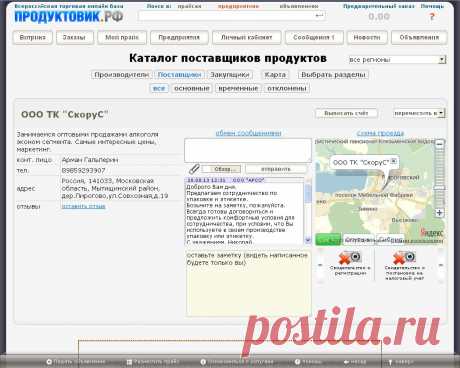This screenshot has width=460, height=368.
Task: Open the 'схема проезда' link
Action: click(x=380, y=133)
